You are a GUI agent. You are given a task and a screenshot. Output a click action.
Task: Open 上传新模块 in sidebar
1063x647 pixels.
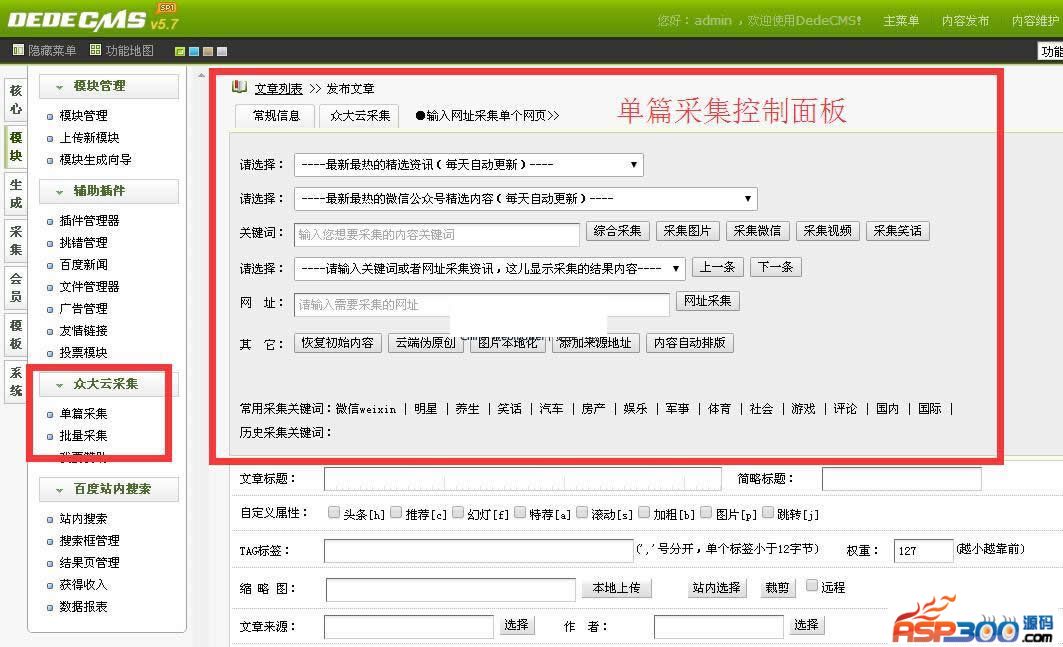pos(89,138)
